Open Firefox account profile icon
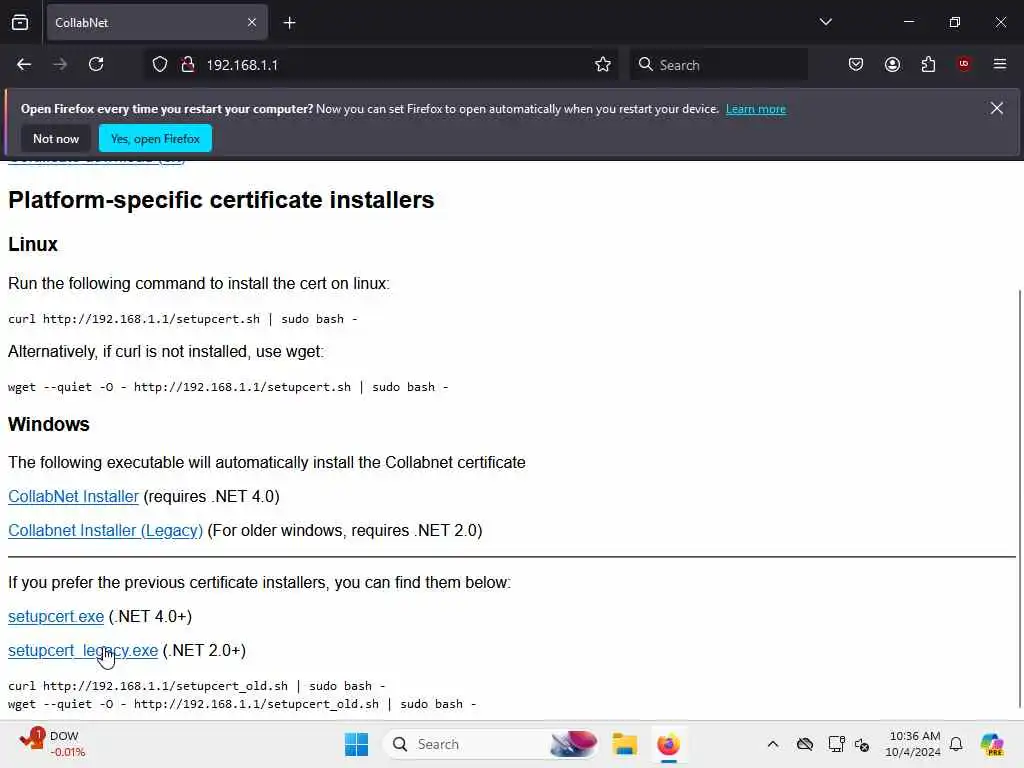 pyautogui.click(x=893, y=64)
